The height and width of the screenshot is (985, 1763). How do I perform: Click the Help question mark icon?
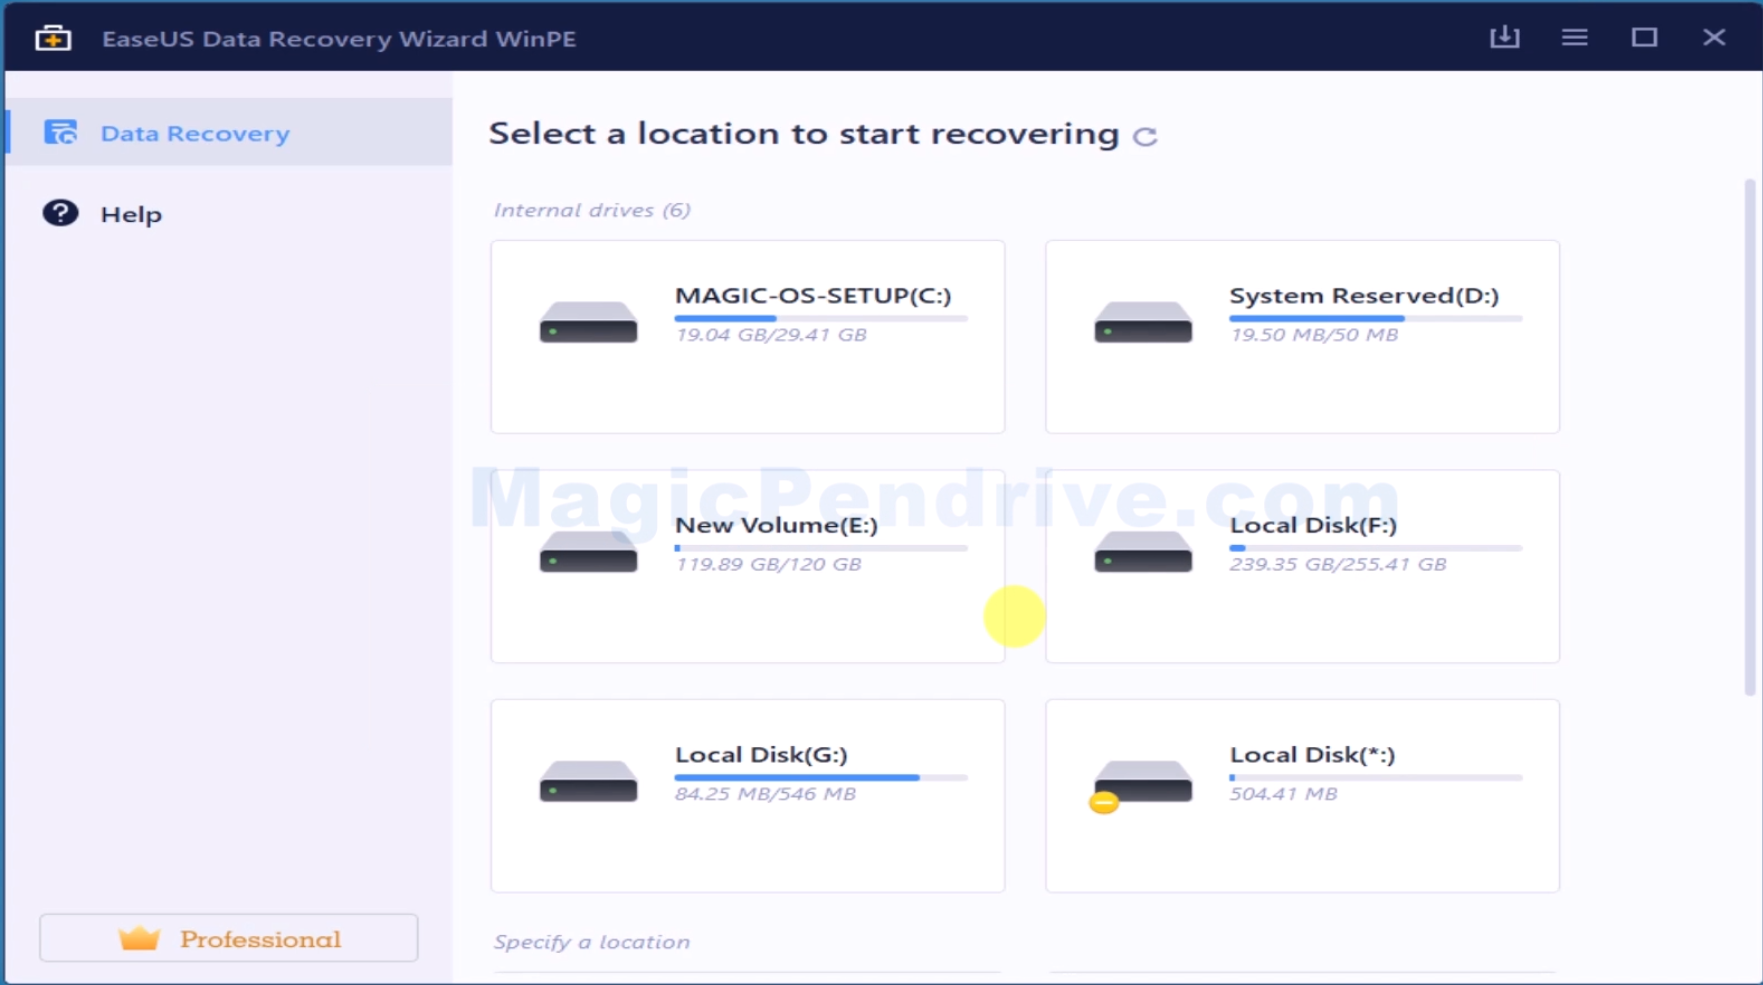[60, 213]
